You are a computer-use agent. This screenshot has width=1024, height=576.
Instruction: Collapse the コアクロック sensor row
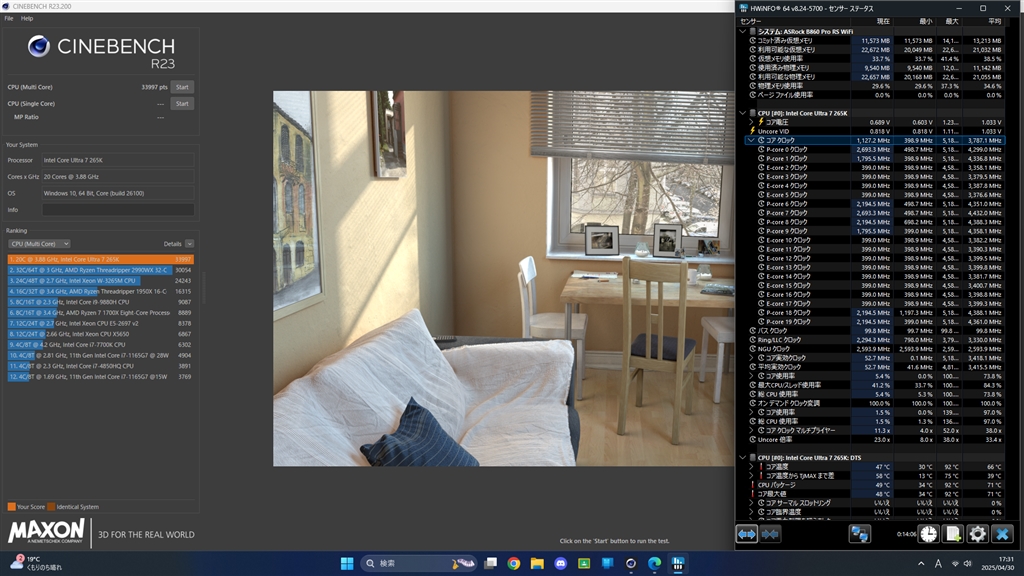pos(751,140)
